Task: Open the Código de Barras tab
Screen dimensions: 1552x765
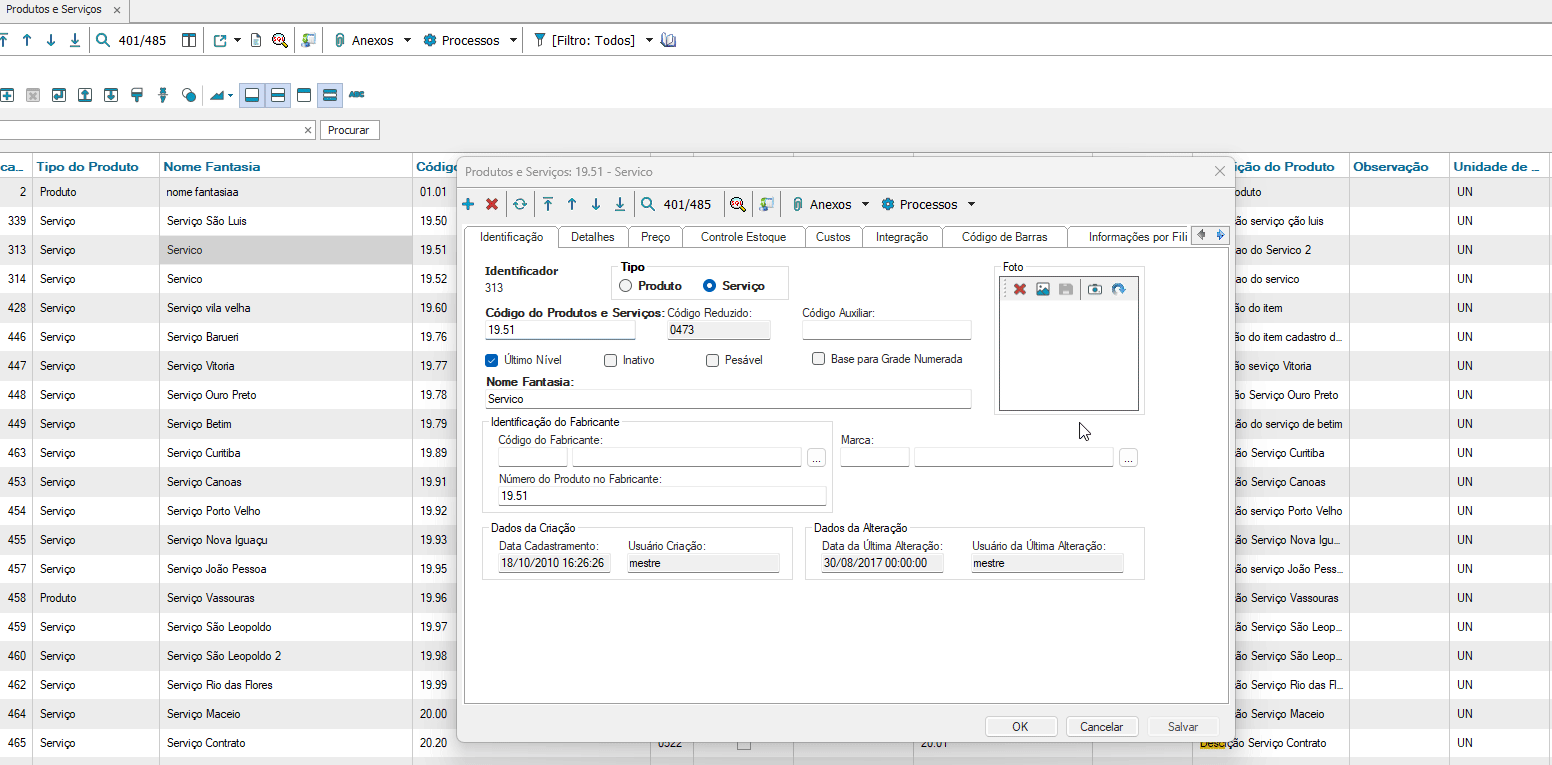Action: 1005,237
